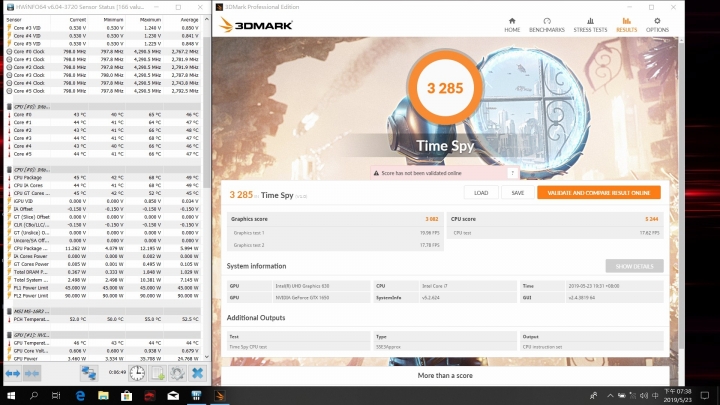The image size is (720, 405).
Task: Open File Explorer from taskbar
Action: [103, 395]
